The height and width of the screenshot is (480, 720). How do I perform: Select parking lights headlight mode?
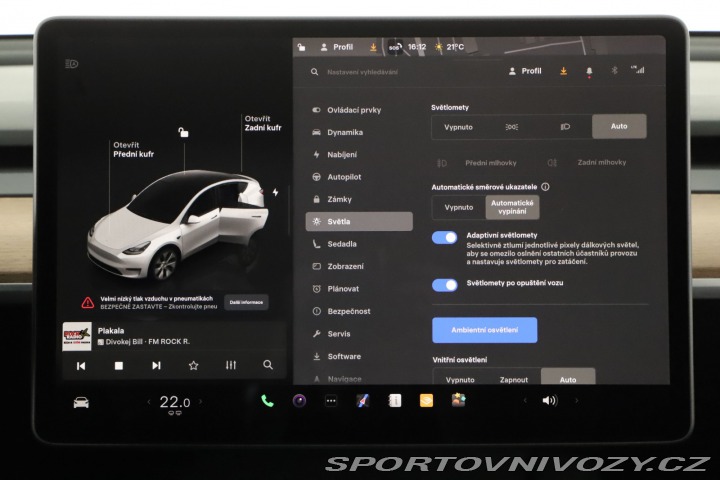(x=512, y=127)
